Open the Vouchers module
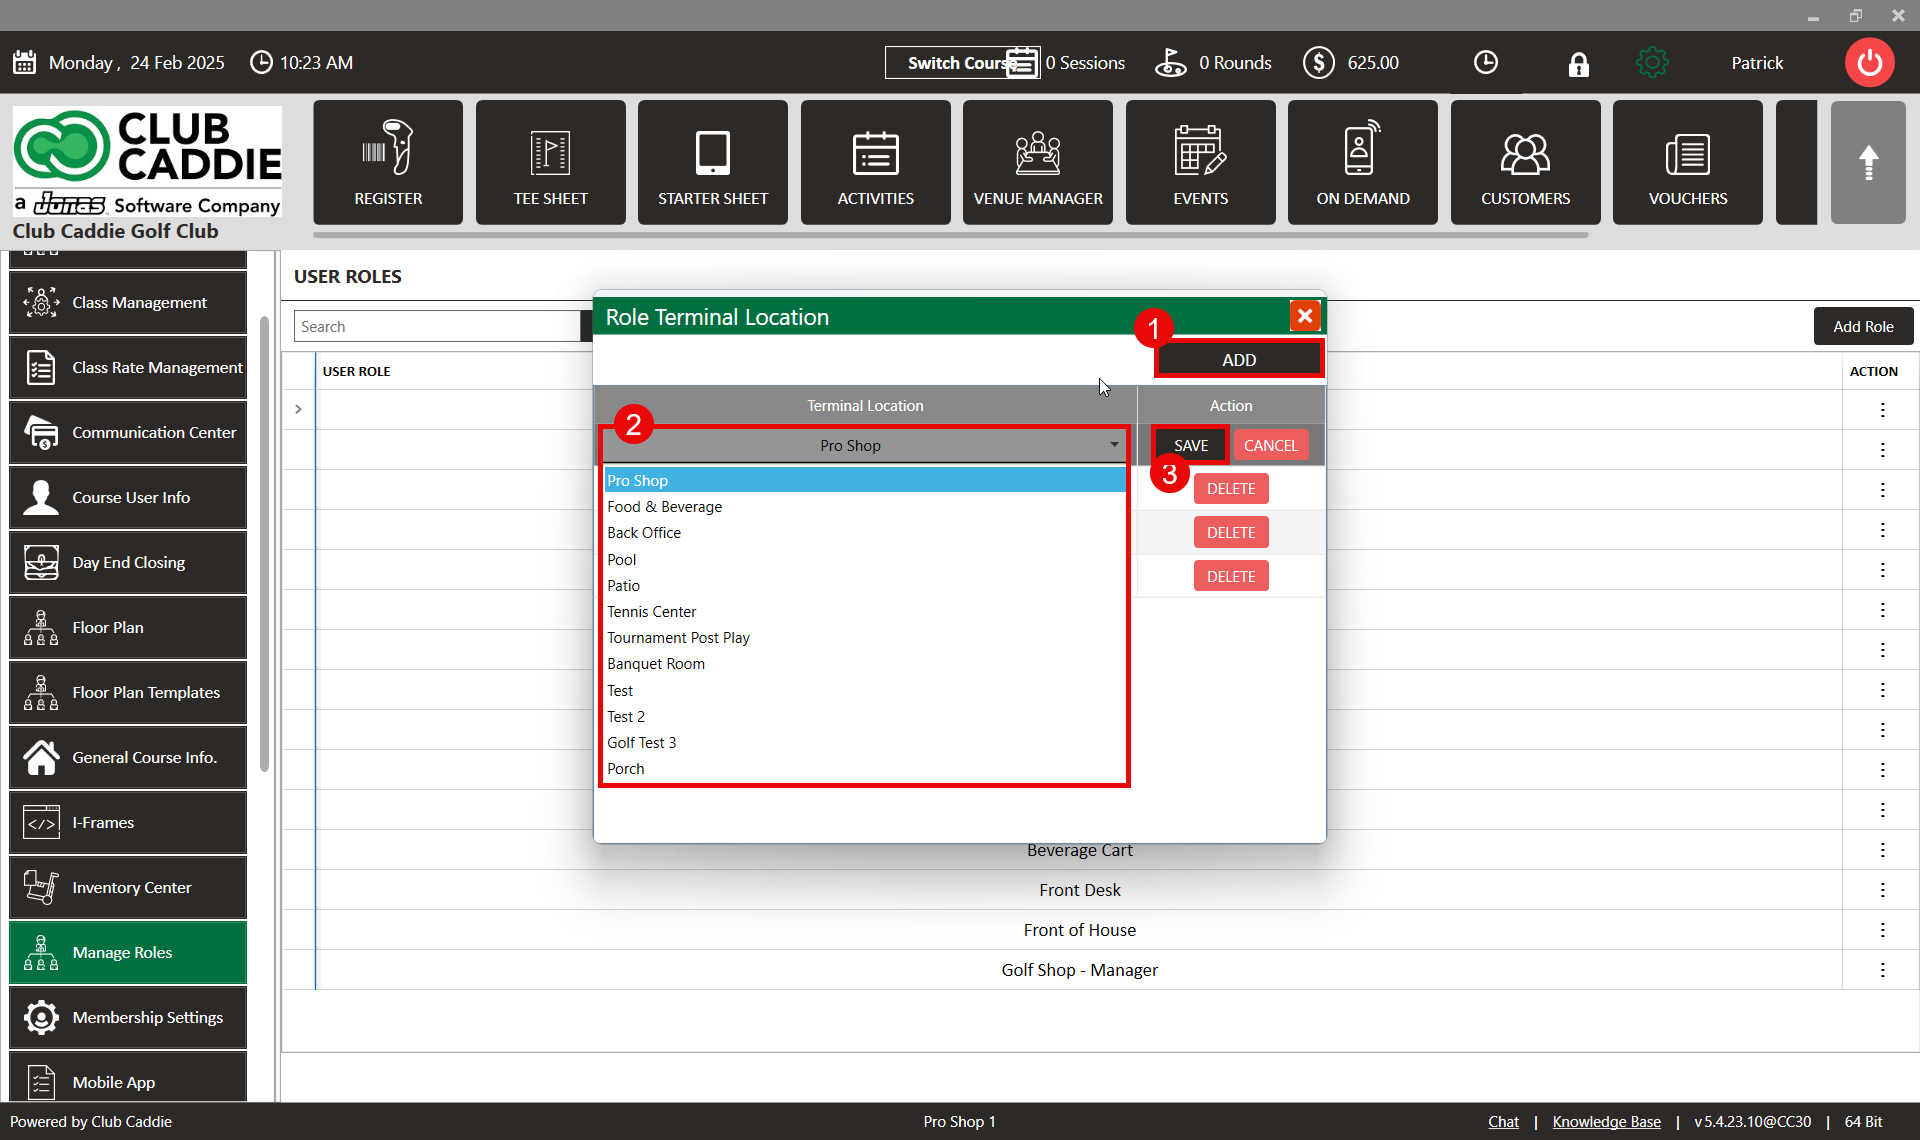The image size is (1920, 1140). (x=1688, y=162)
